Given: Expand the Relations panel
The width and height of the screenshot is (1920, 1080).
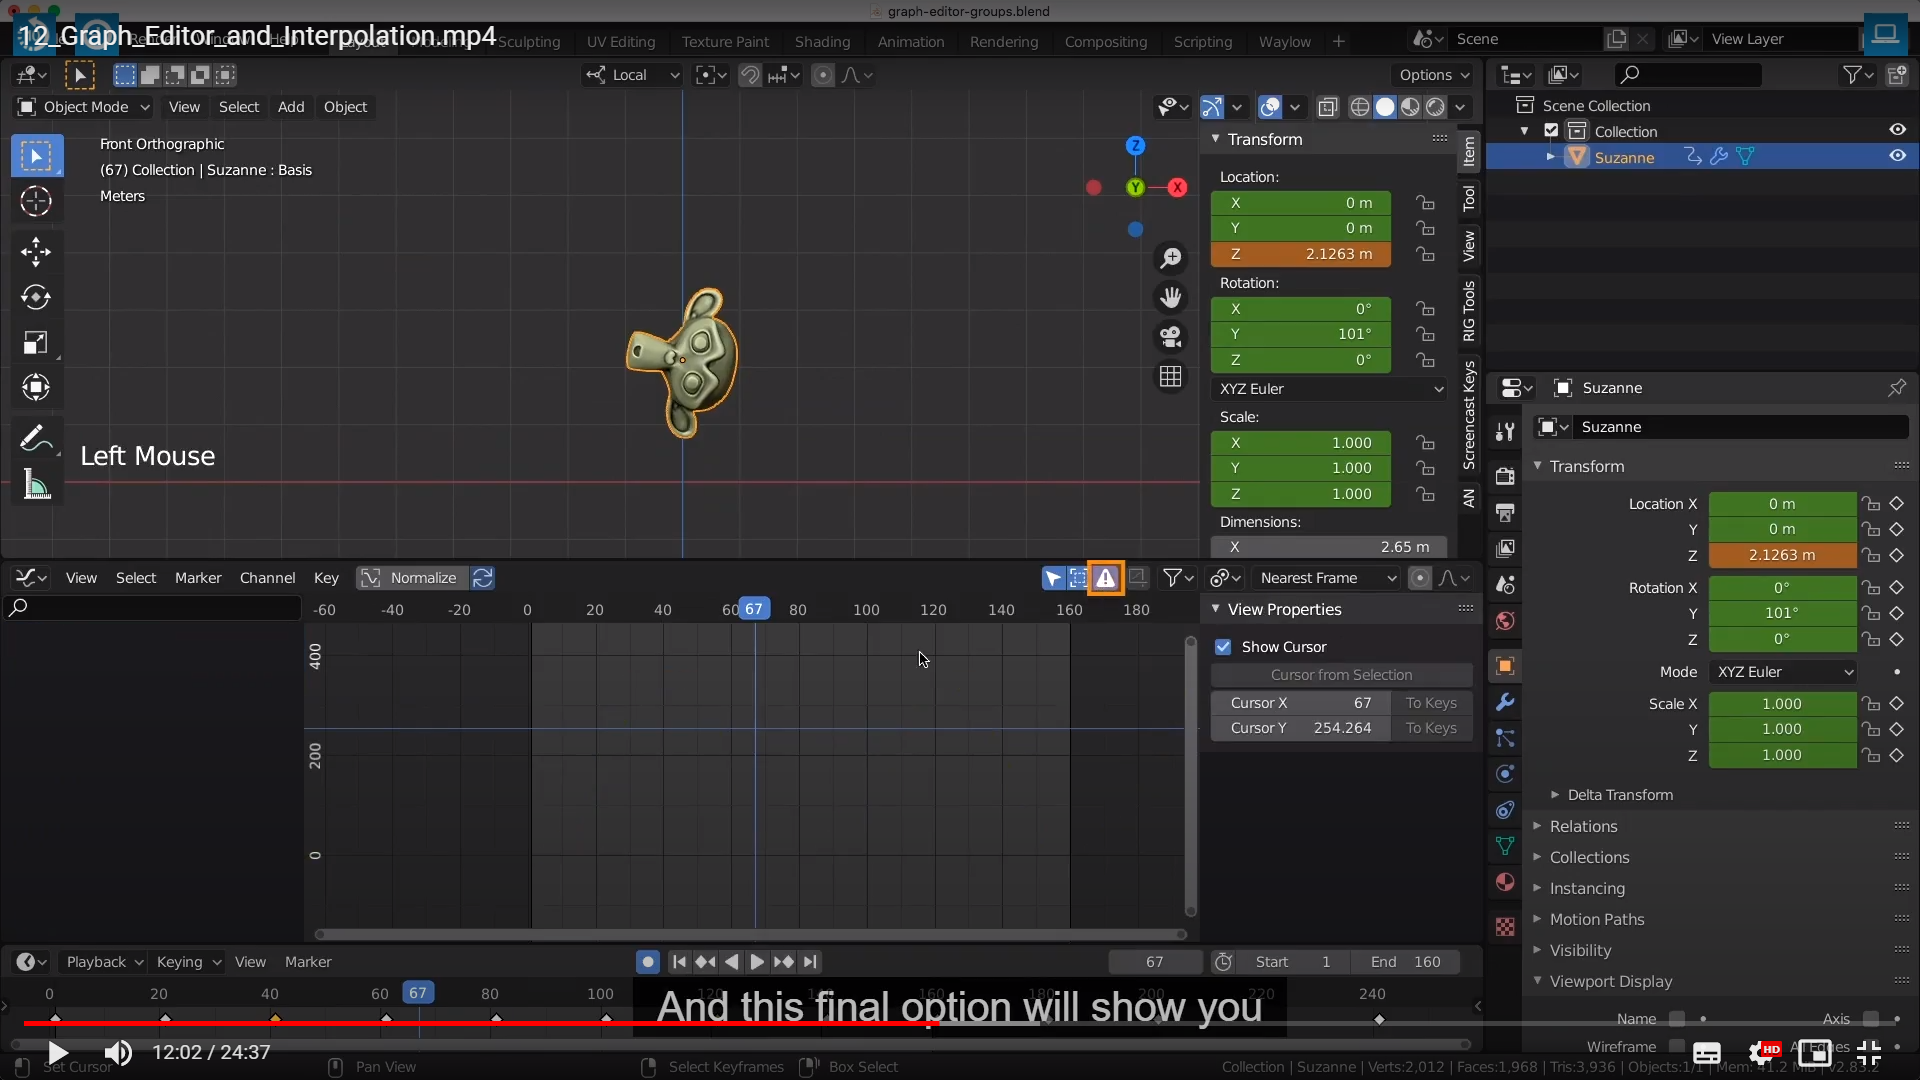Looking at the screenshot, I should 1583,826.
